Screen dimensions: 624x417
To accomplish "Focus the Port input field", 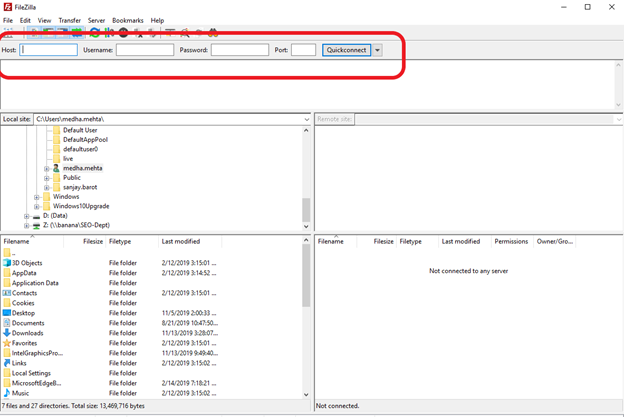I will (304, 50).
